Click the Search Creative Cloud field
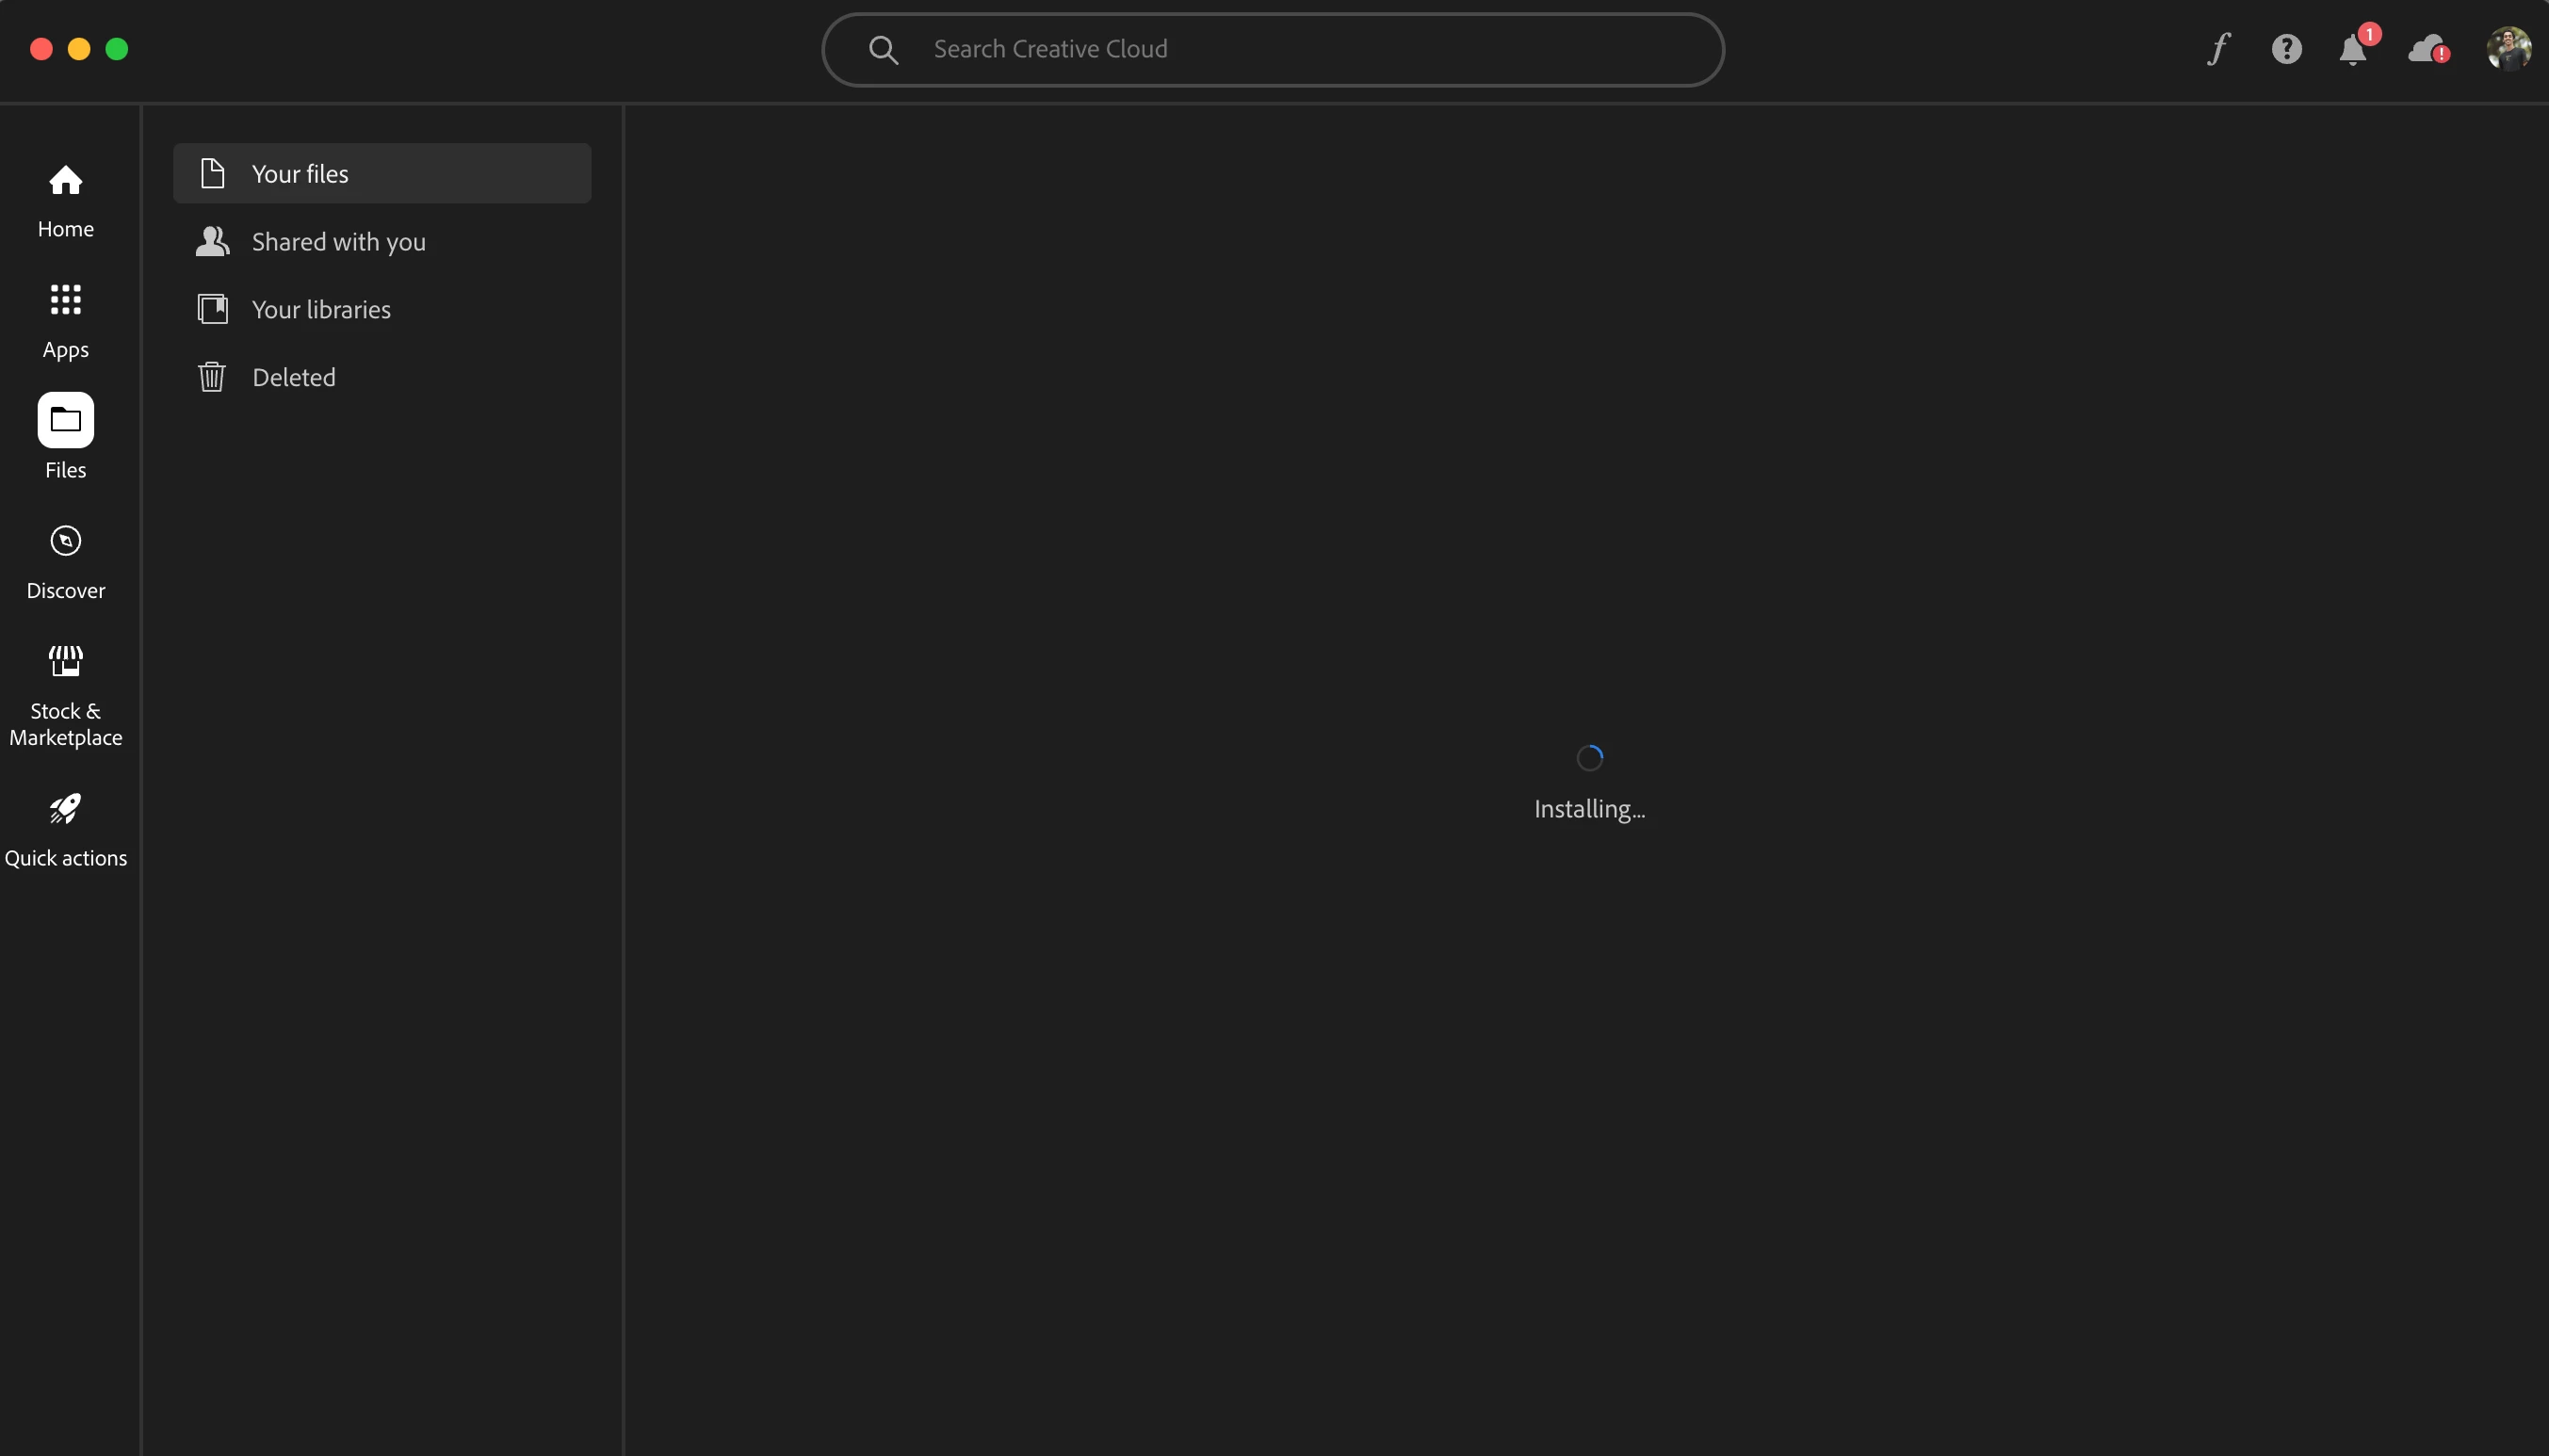Viewport: 2549px width, 1456px height. 1300,50
